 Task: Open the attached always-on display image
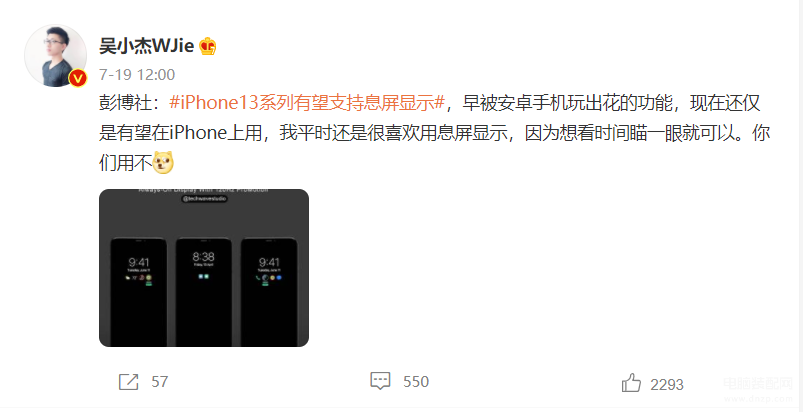pyautogui.click(x=204, y=268)
